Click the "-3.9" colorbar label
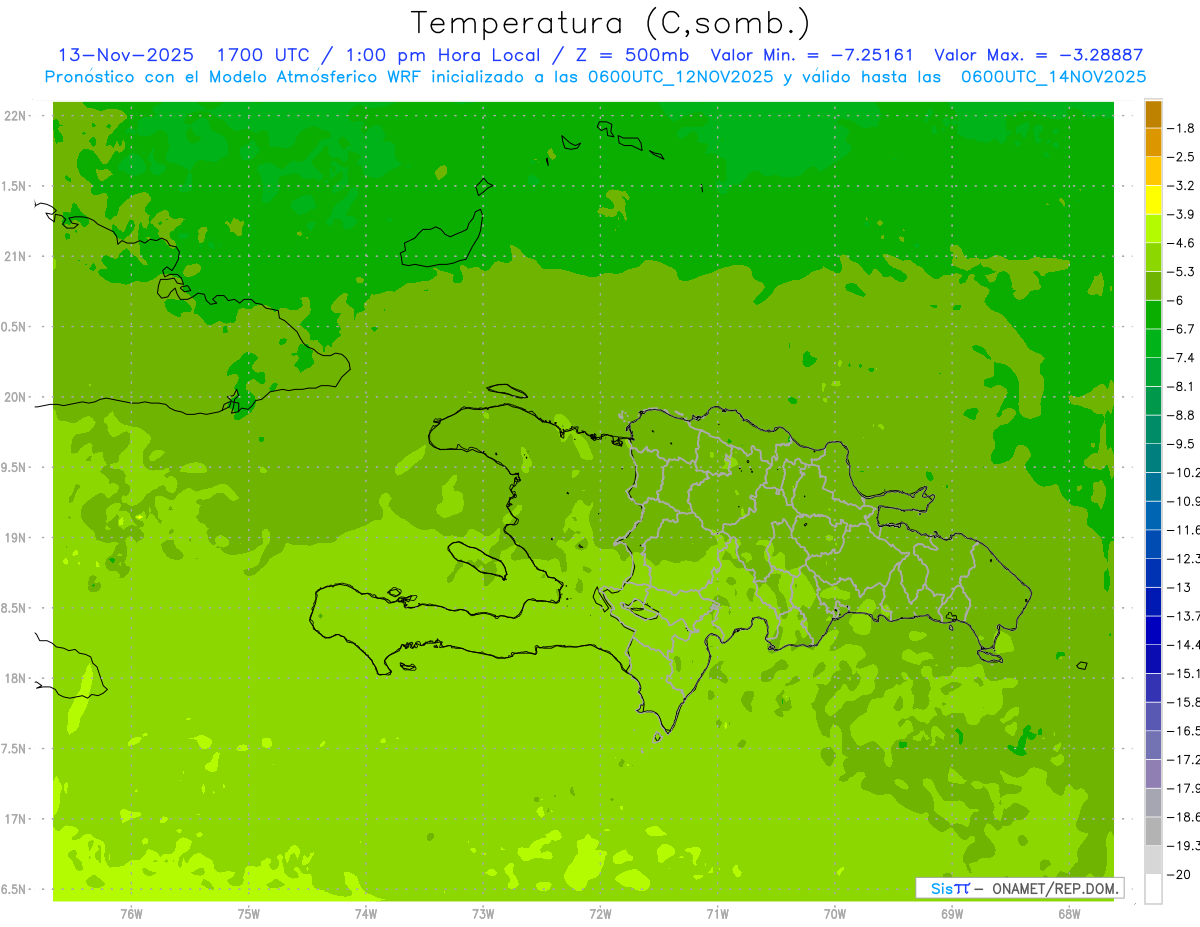The width and height of the screenshot is (1200, 927). pyautogui.click(x=1180, y=214)
